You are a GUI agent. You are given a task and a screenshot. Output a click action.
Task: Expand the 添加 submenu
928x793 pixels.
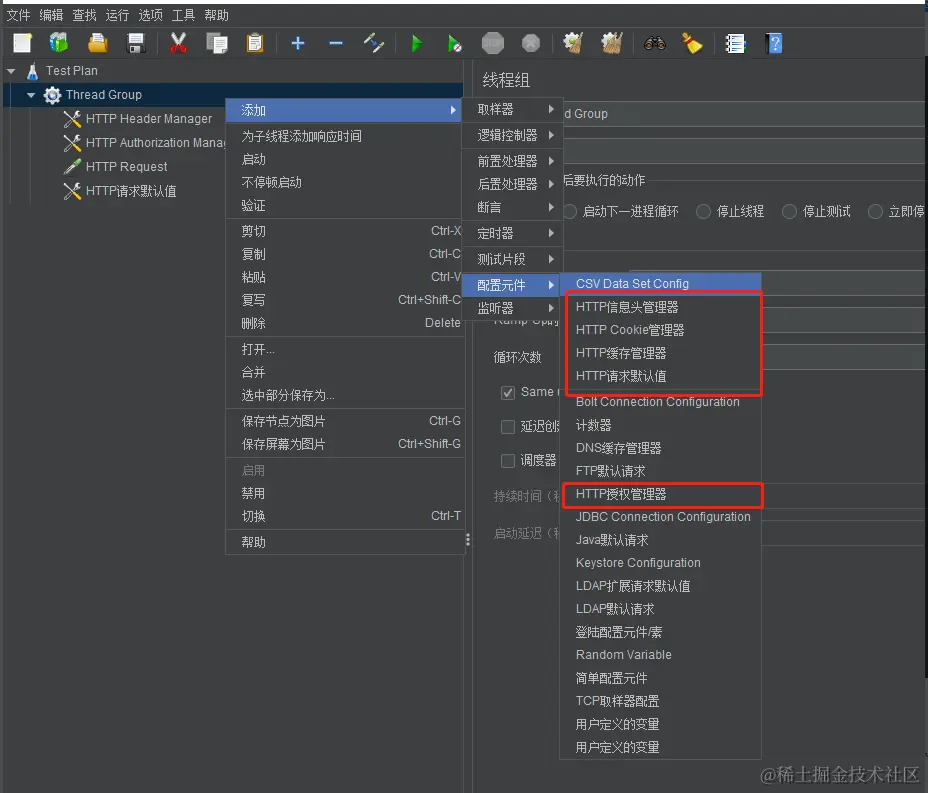click(x=344, y=110)
